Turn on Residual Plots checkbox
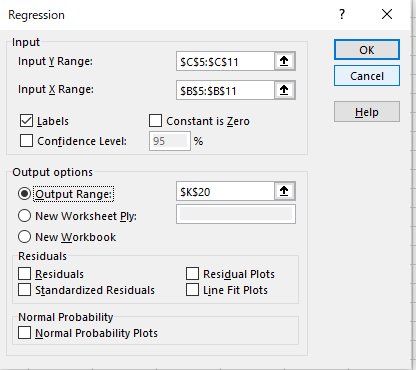The width and height of the screenshot is (416, 370). pyautogui.click(x=192, y=273)
